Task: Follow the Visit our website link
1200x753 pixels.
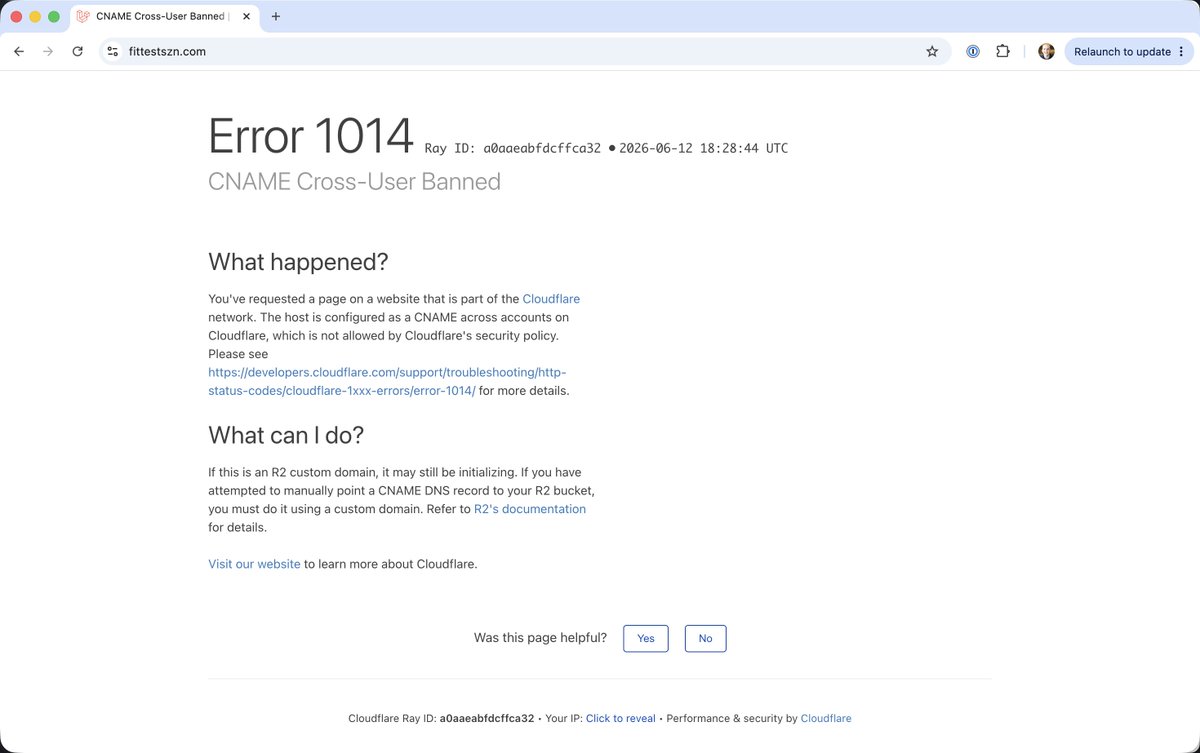Action: (x=254, y=564)
